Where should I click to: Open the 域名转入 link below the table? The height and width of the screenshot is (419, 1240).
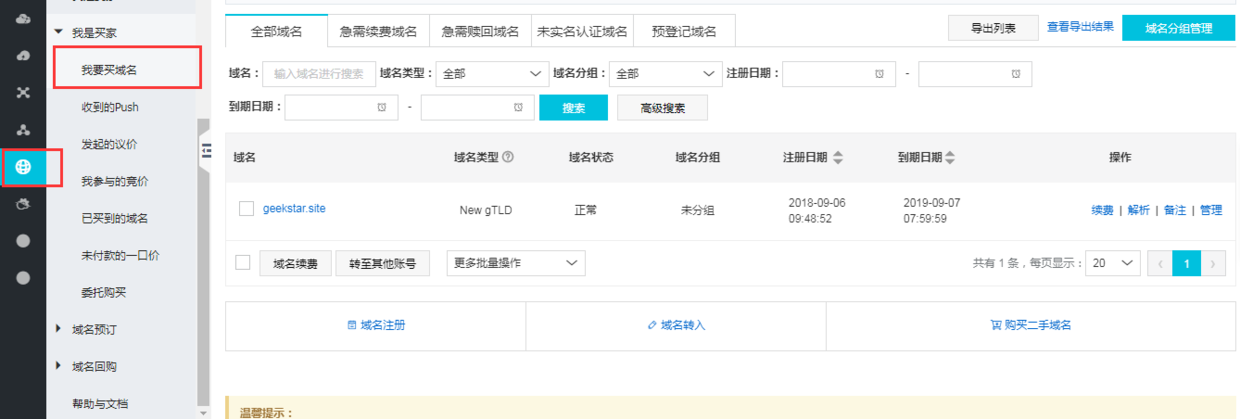pyautogui.click(x=676, y=325)
